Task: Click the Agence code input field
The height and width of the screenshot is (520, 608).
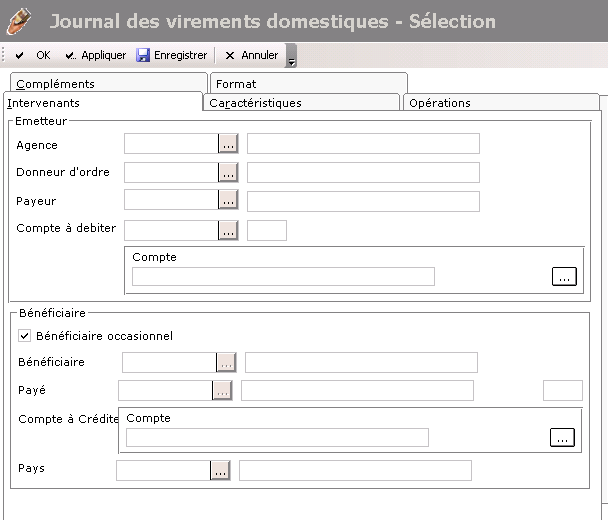Action: (170, 144)
